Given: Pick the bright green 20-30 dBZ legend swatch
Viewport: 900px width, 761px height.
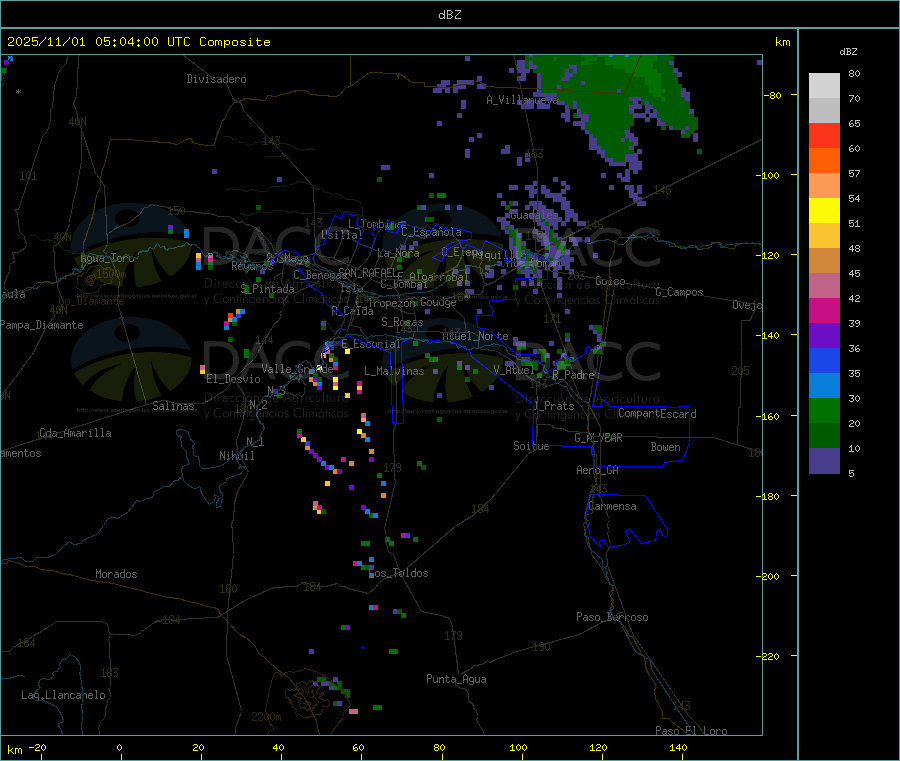Looking at the screenshot, I should [x=824, y=410].
